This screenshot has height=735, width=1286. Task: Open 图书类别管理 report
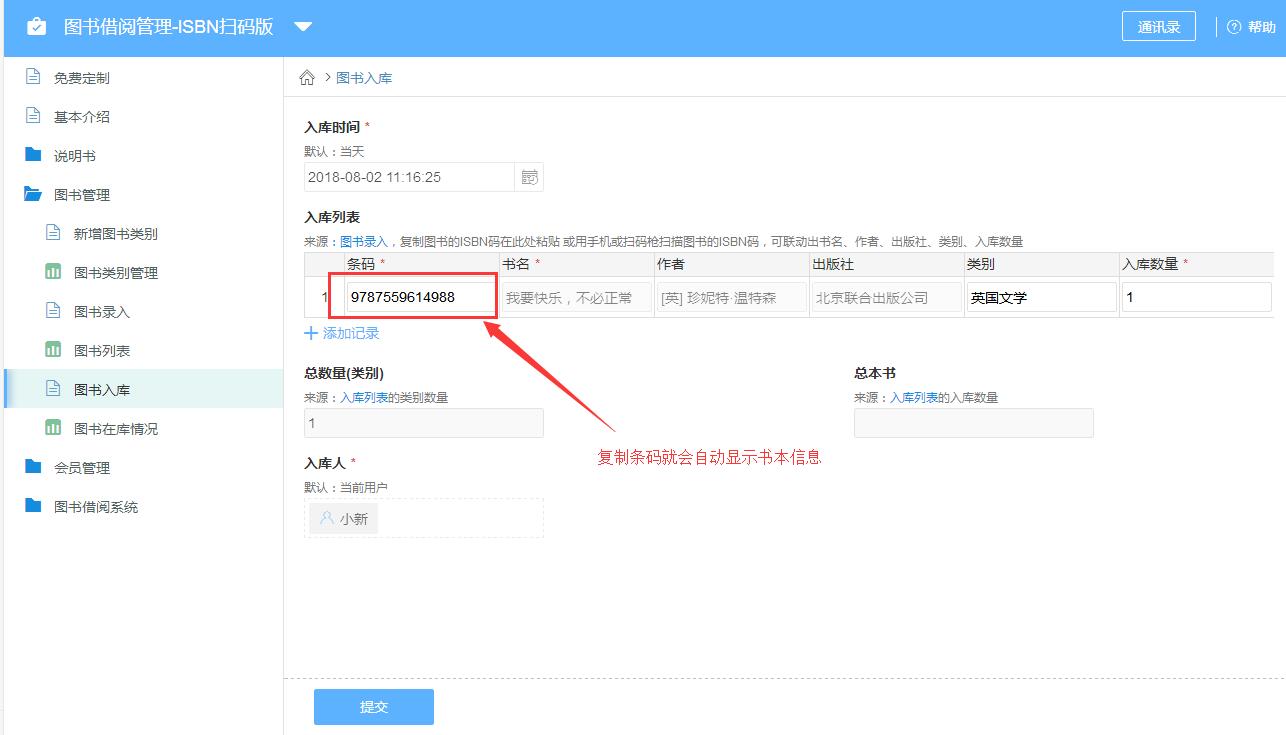116,273
